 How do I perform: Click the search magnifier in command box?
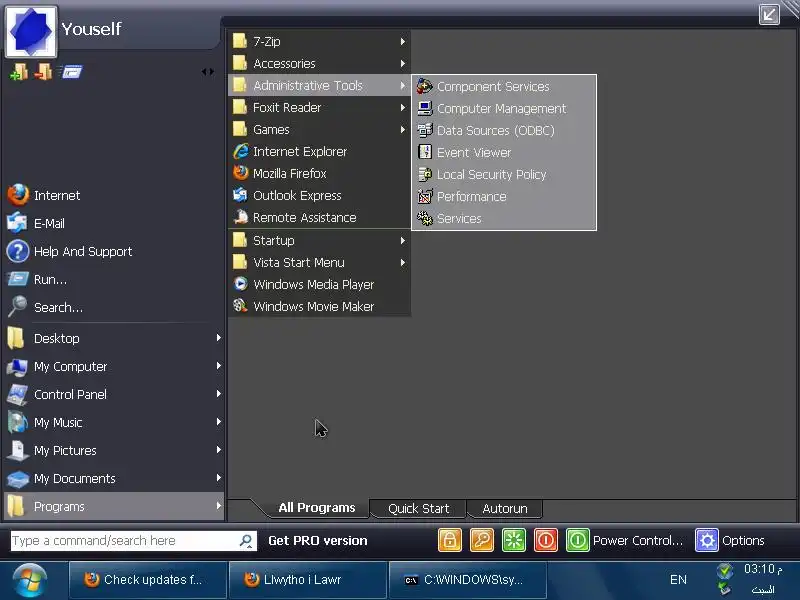click(246, 541)
